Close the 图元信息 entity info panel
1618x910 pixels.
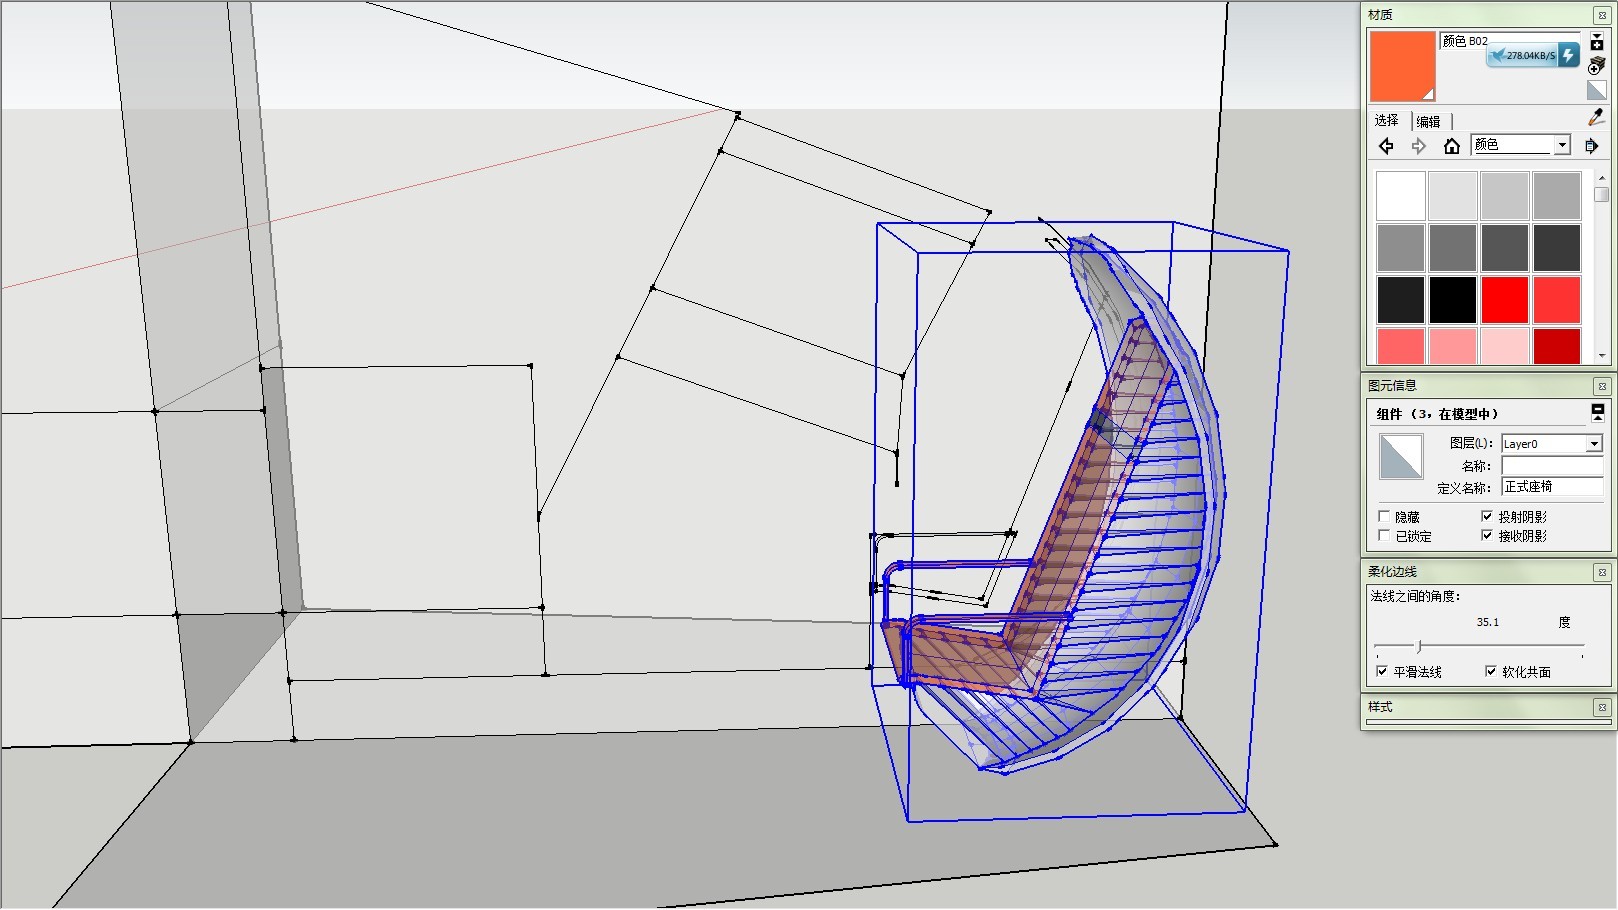pos(1602,386)
